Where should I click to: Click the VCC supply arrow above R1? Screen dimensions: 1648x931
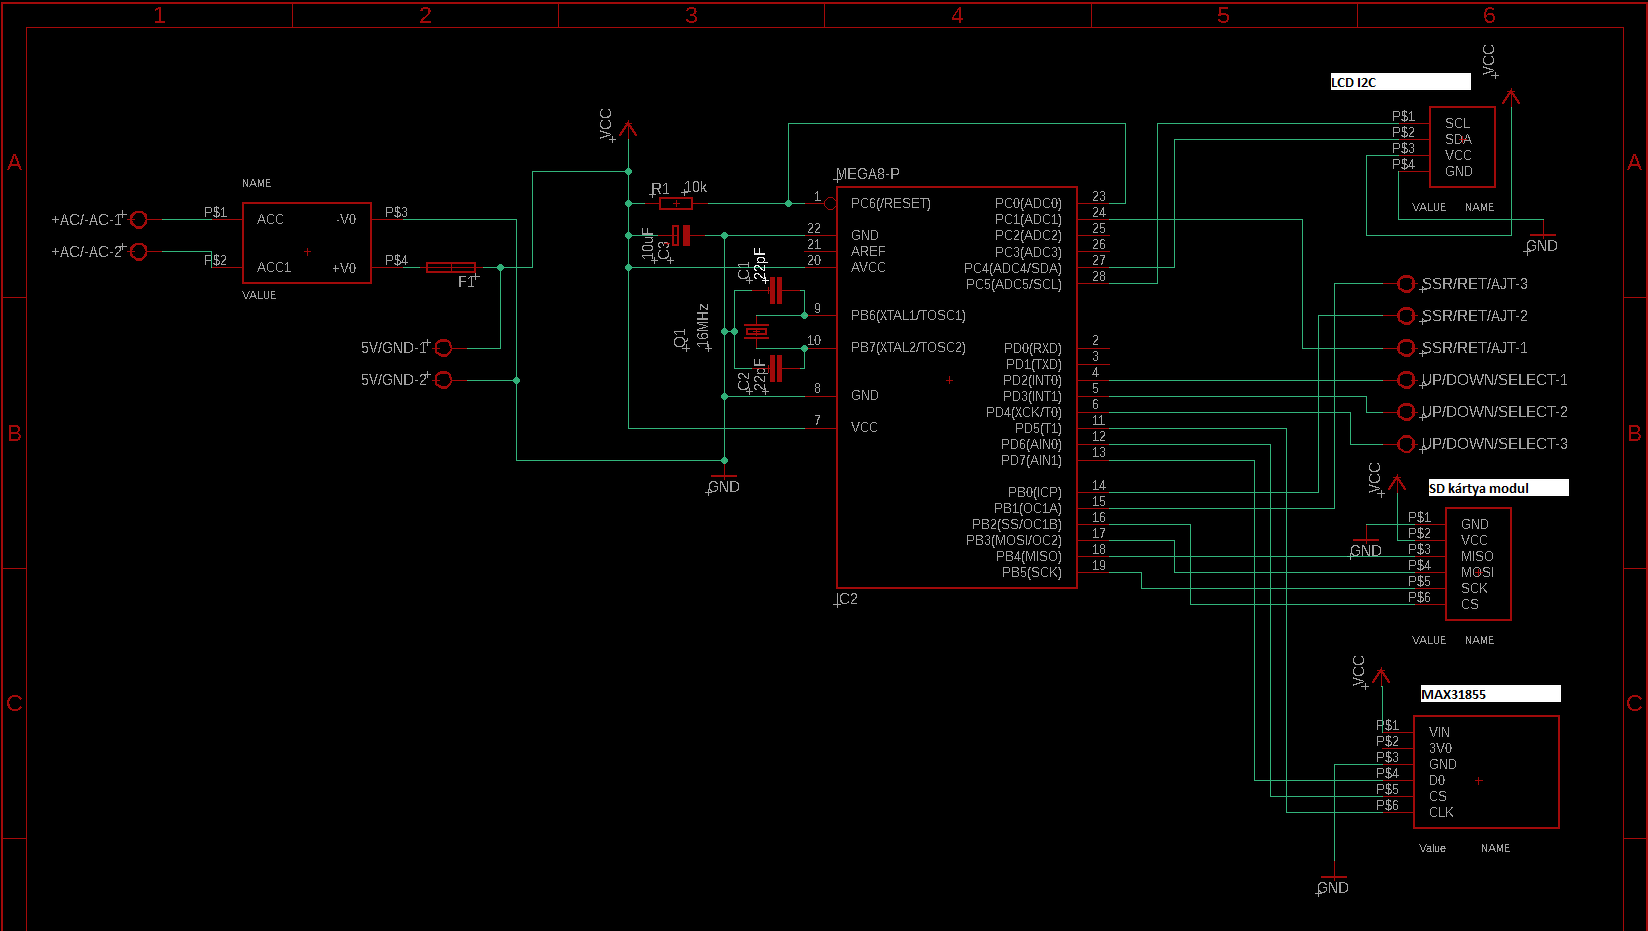click(x=628, y=129)
